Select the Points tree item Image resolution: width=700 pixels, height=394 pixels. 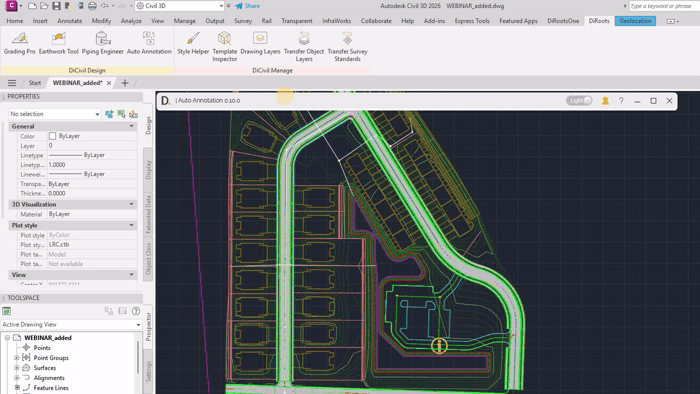pyautogui.click(x=42, y=348)
